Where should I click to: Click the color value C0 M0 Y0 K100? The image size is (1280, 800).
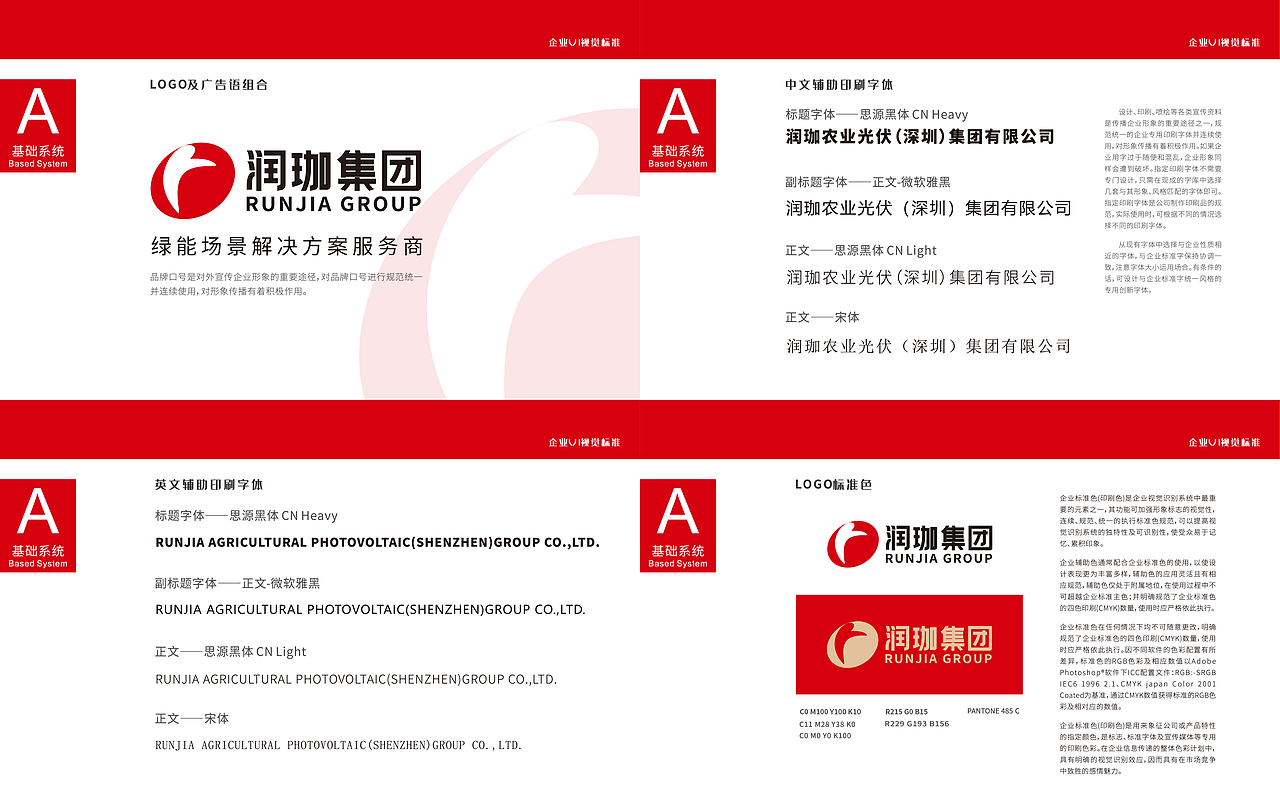pyautogui.click(x=825, y=736)
